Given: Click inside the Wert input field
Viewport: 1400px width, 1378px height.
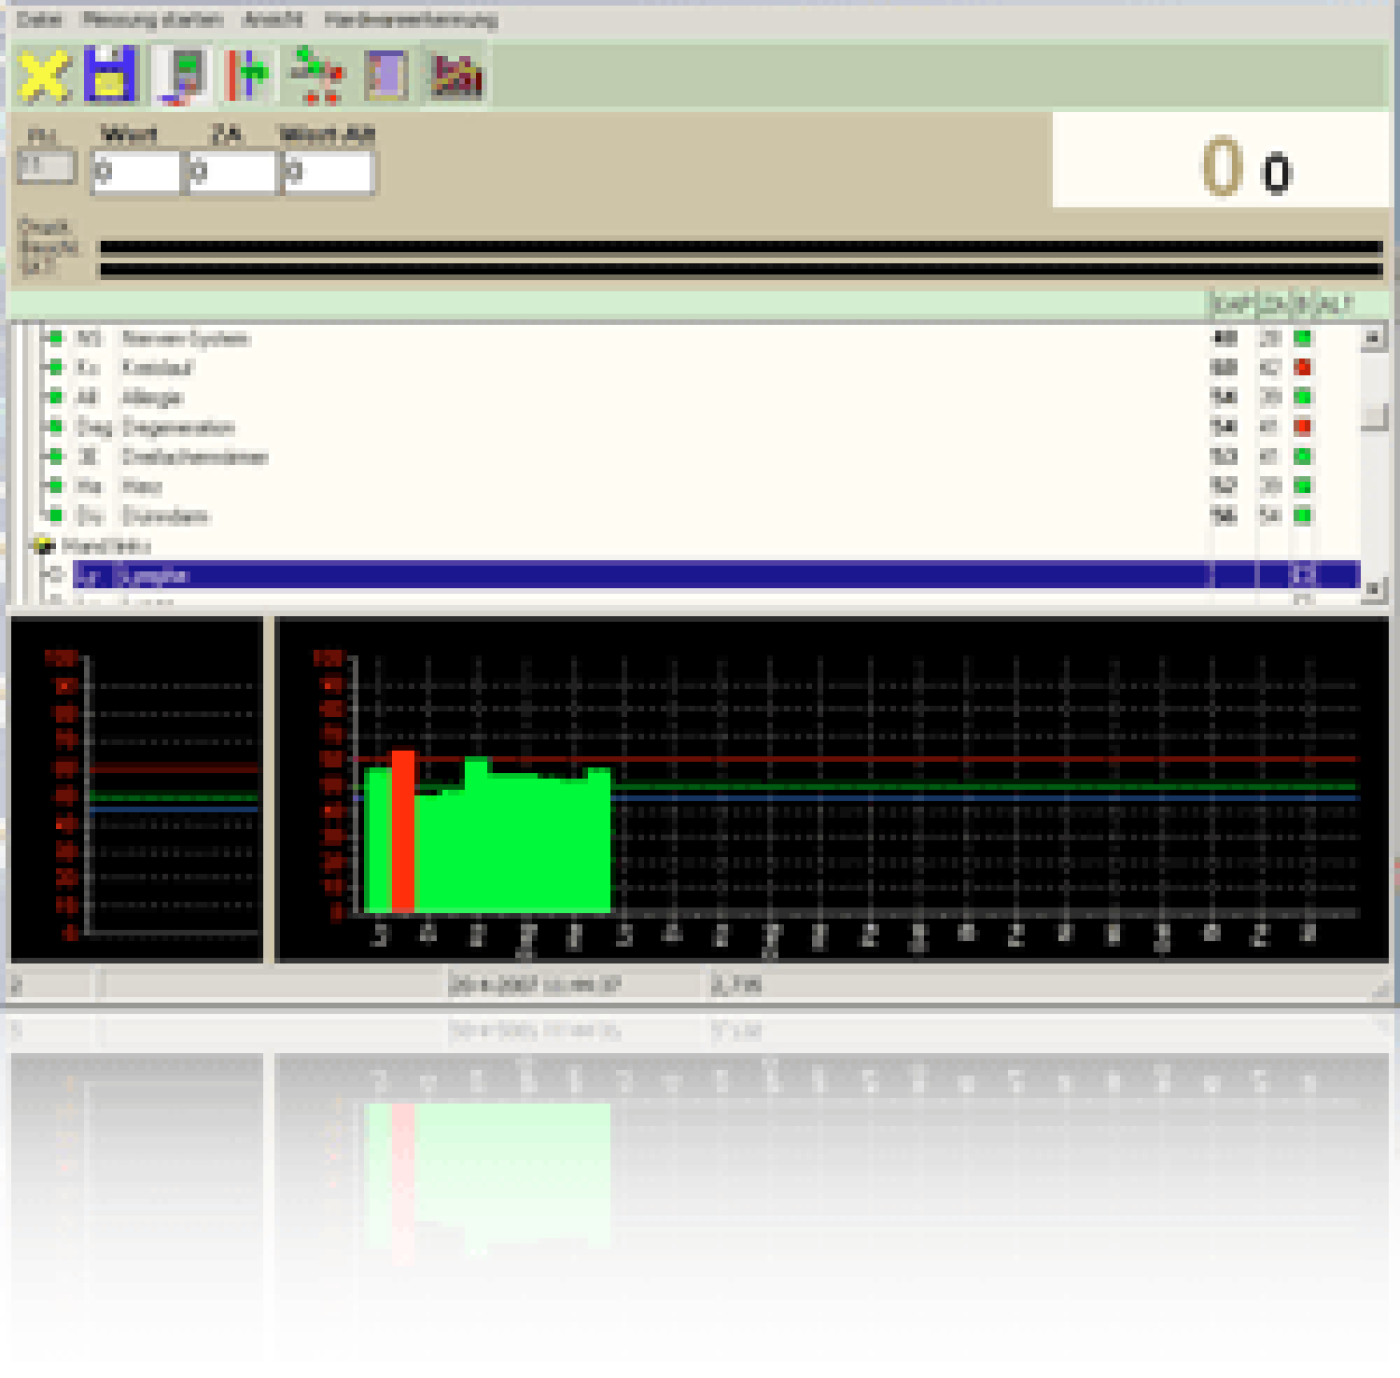Looking at the screenshot, I should pos(135,170).
